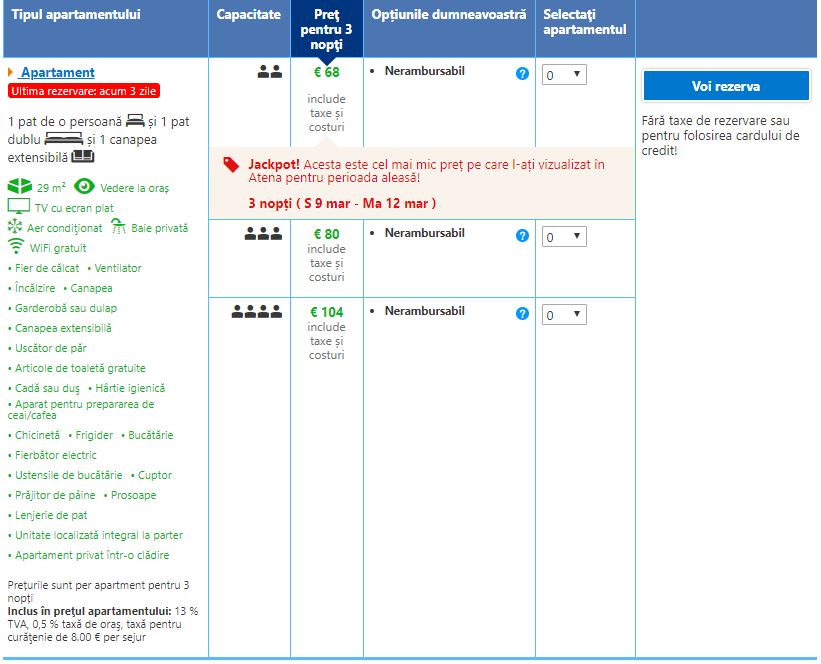Open quantity dropdown for the €104 apartment

pyautogui.click(x=564, y=315)
